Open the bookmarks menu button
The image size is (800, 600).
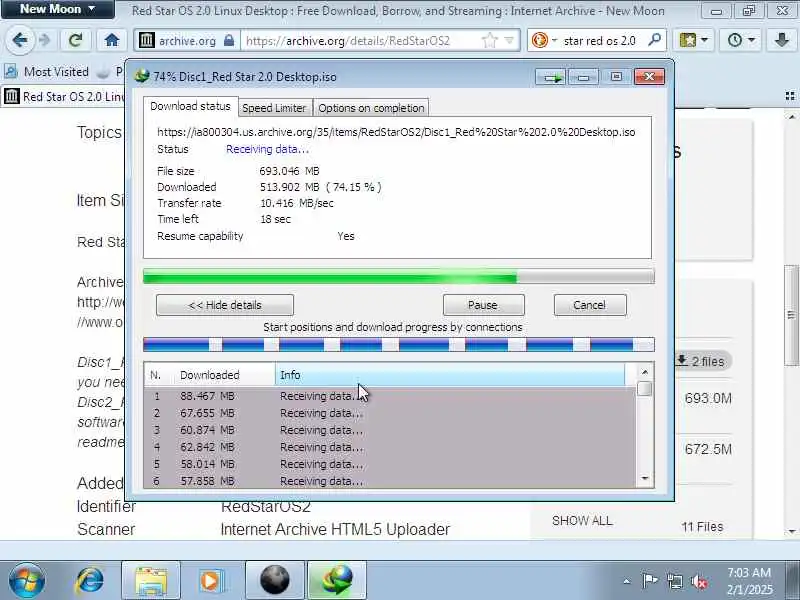(693, 40)
